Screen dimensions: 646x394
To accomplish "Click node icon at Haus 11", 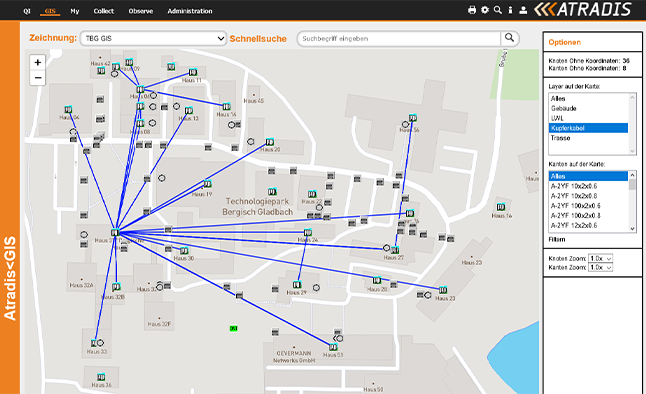I will point(192,73).
